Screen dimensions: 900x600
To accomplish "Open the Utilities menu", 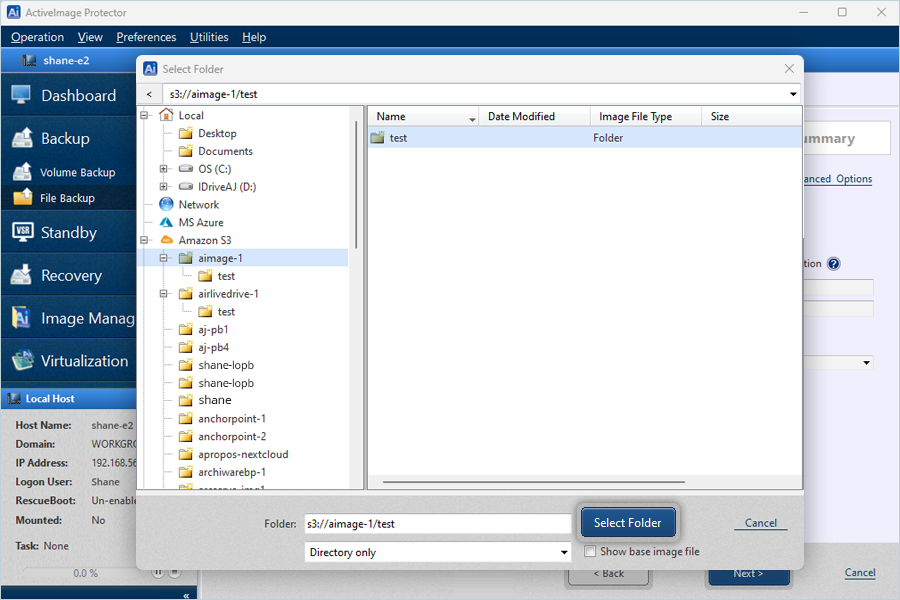I will pos(209,37).
